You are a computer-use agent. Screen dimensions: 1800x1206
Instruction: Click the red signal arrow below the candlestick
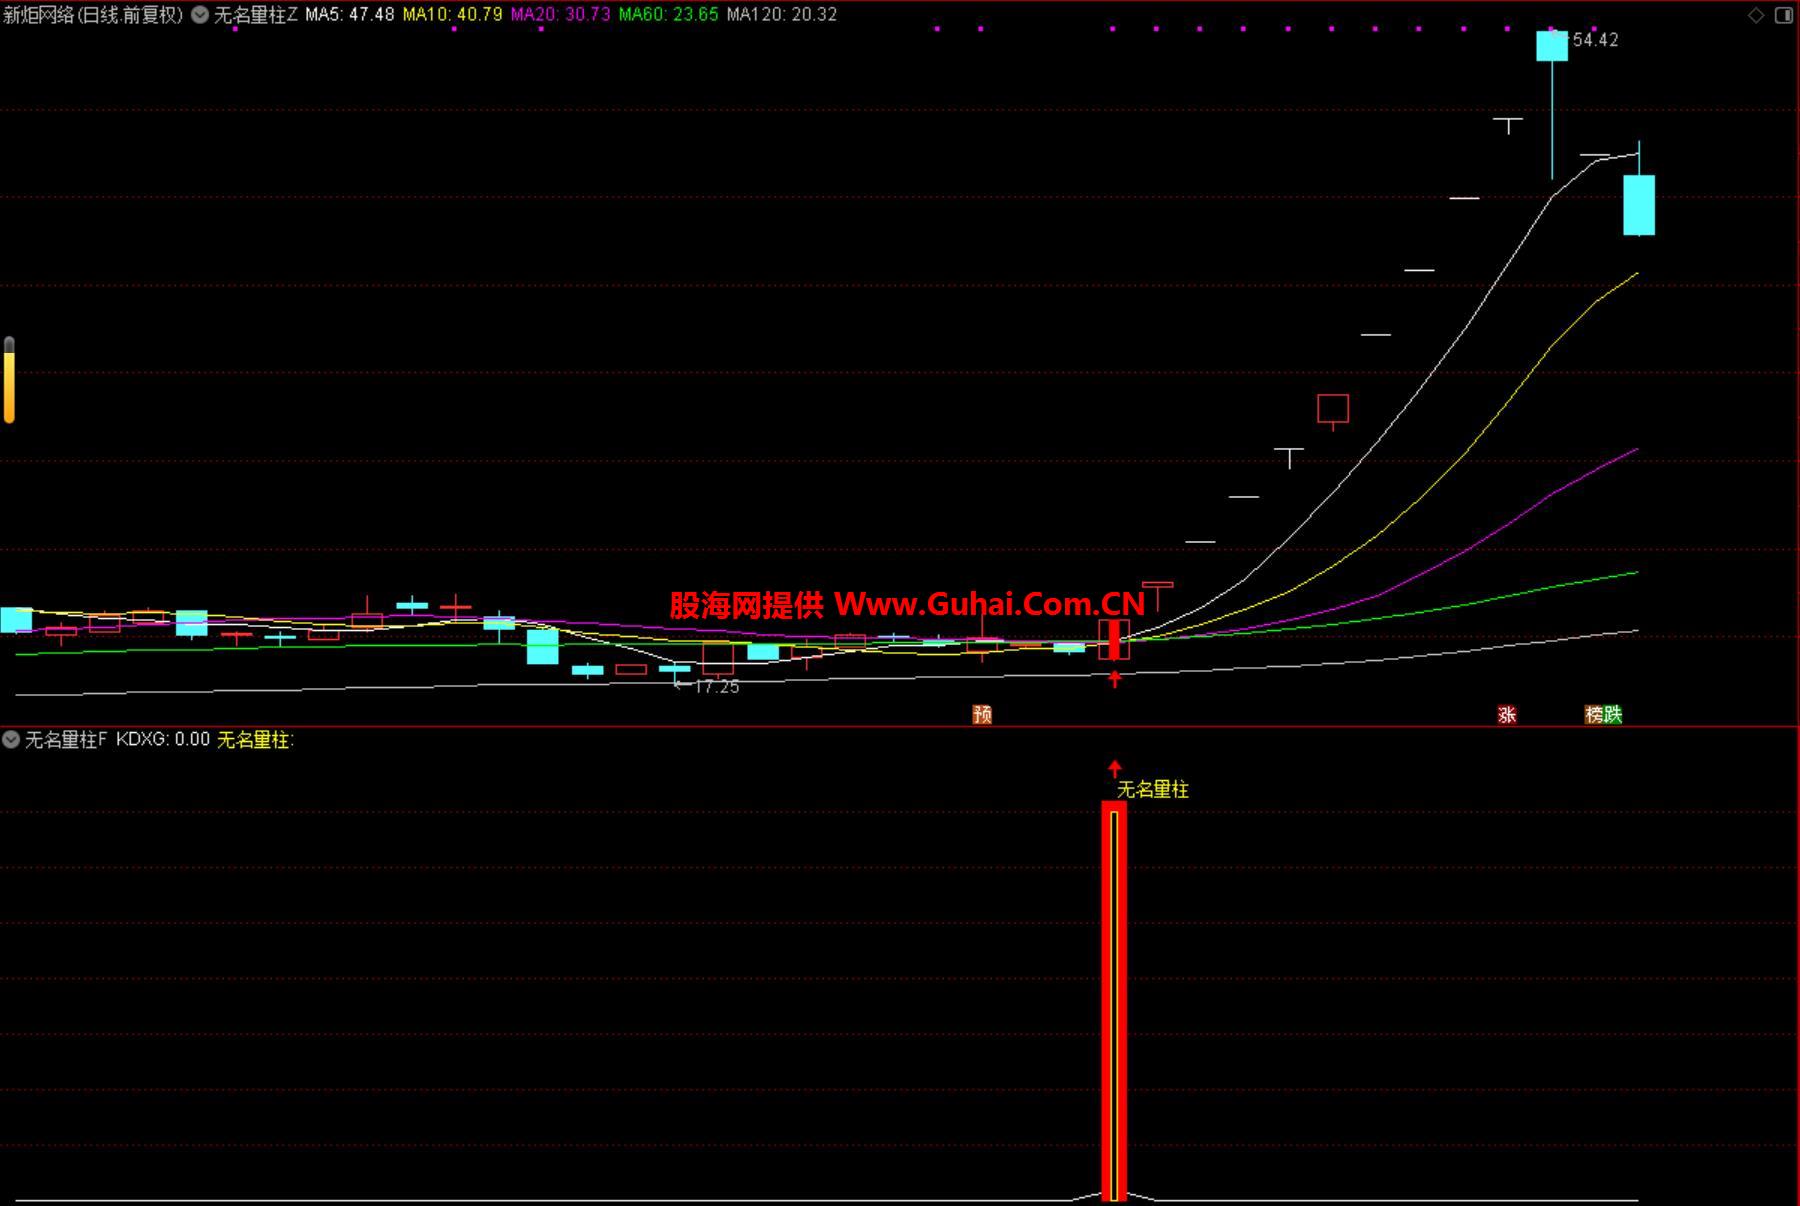point(1115,679)
